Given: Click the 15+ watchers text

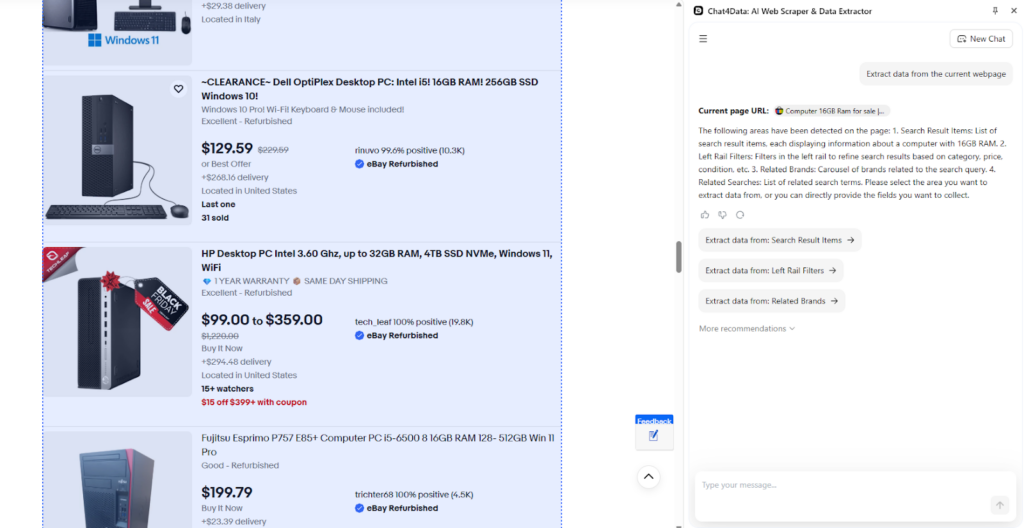Looking at the screenshot, I should 227,389.
